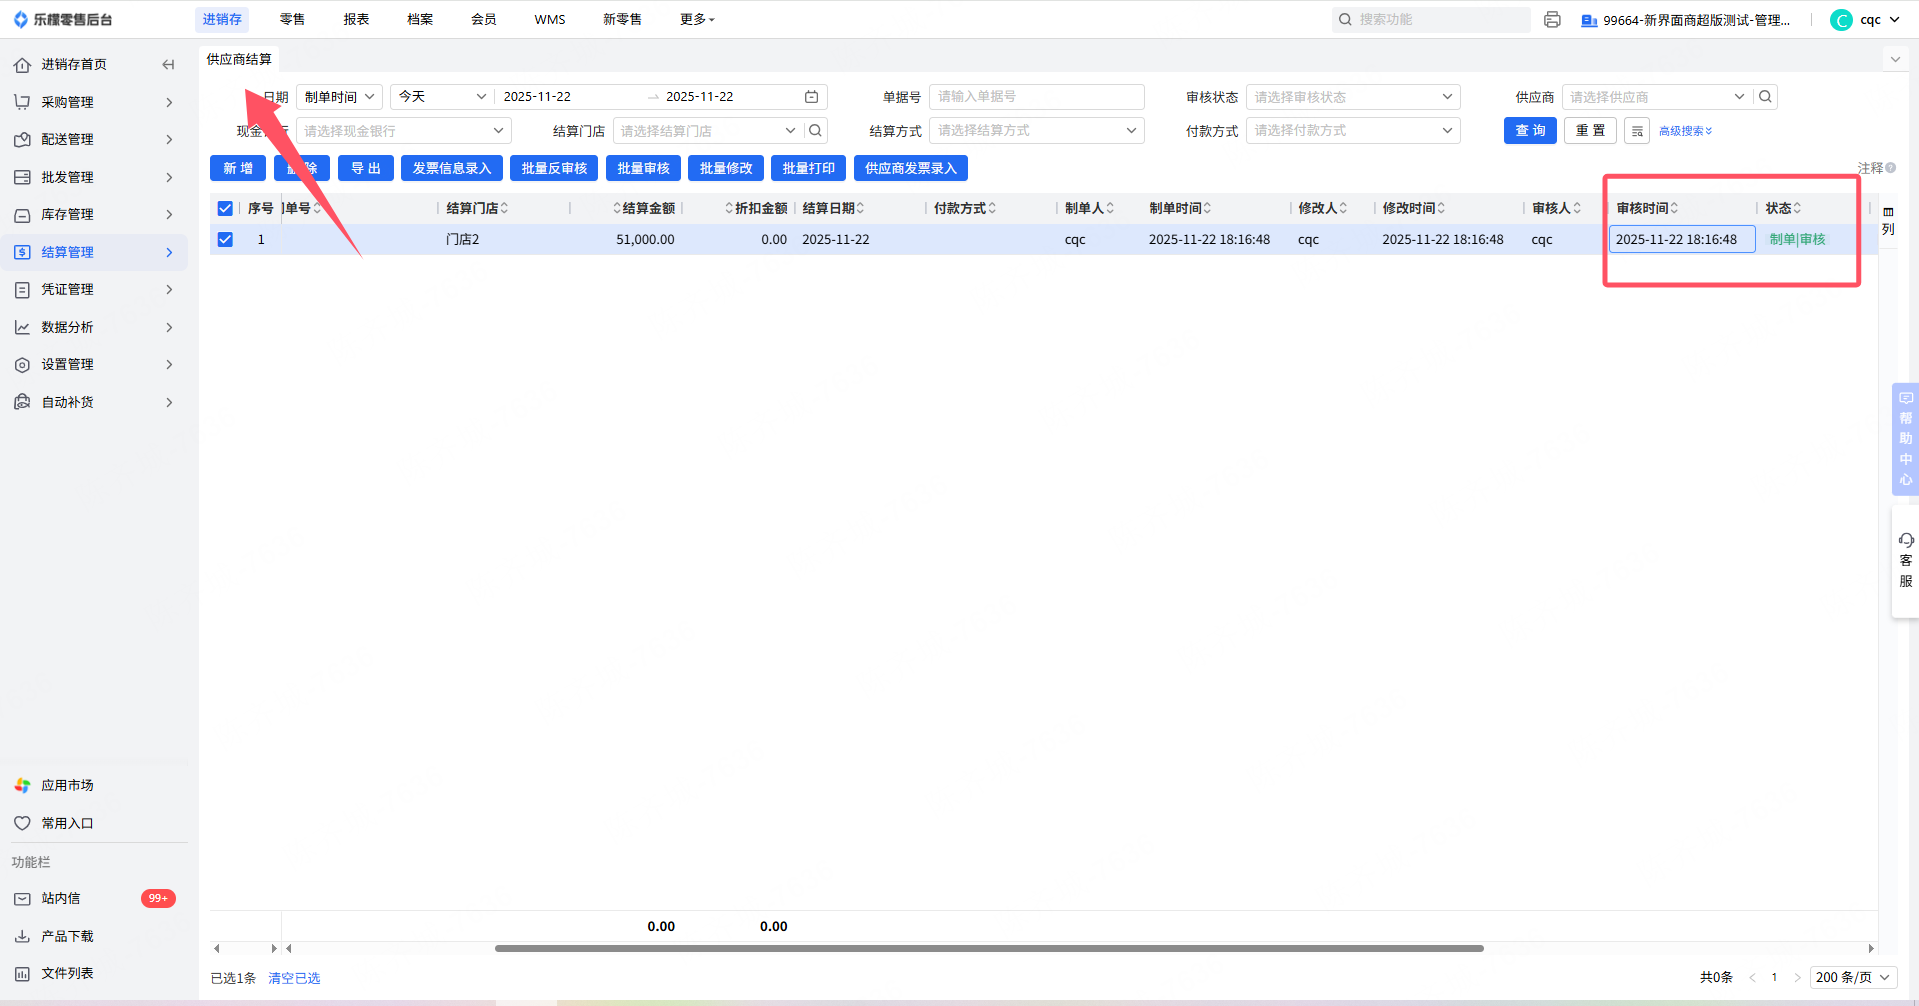Focus the 搜索功能 search box
Viewport: 1919px width, 1006px height.
[1431, 20]
